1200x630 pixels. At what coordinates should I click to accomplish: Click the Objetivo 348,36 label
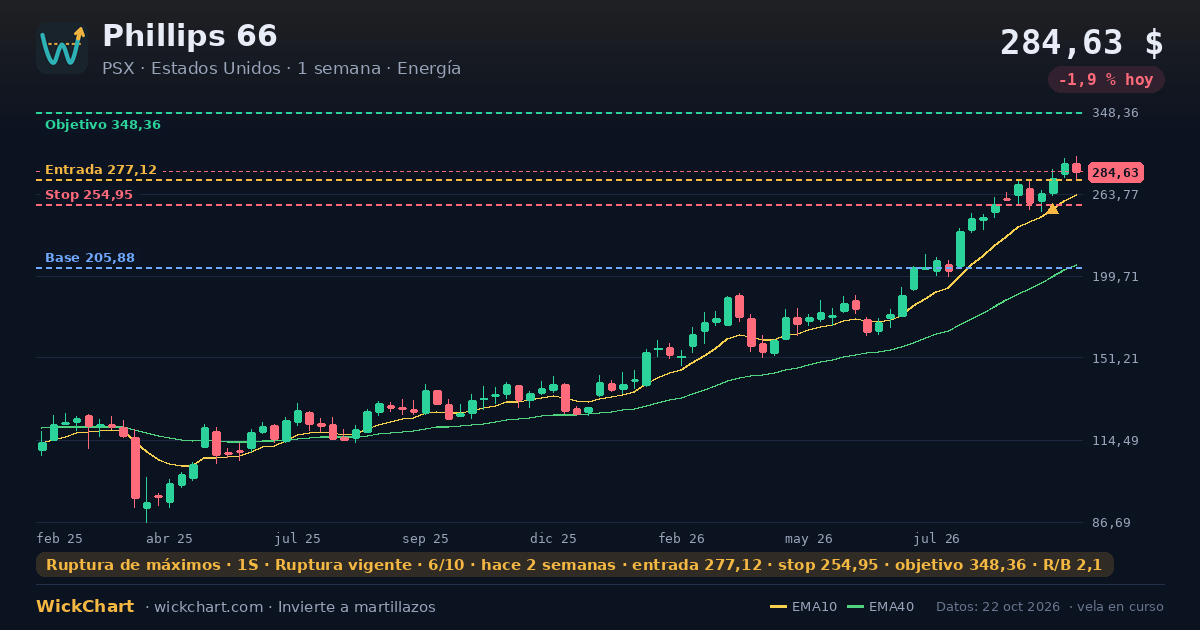pos(103,125)
